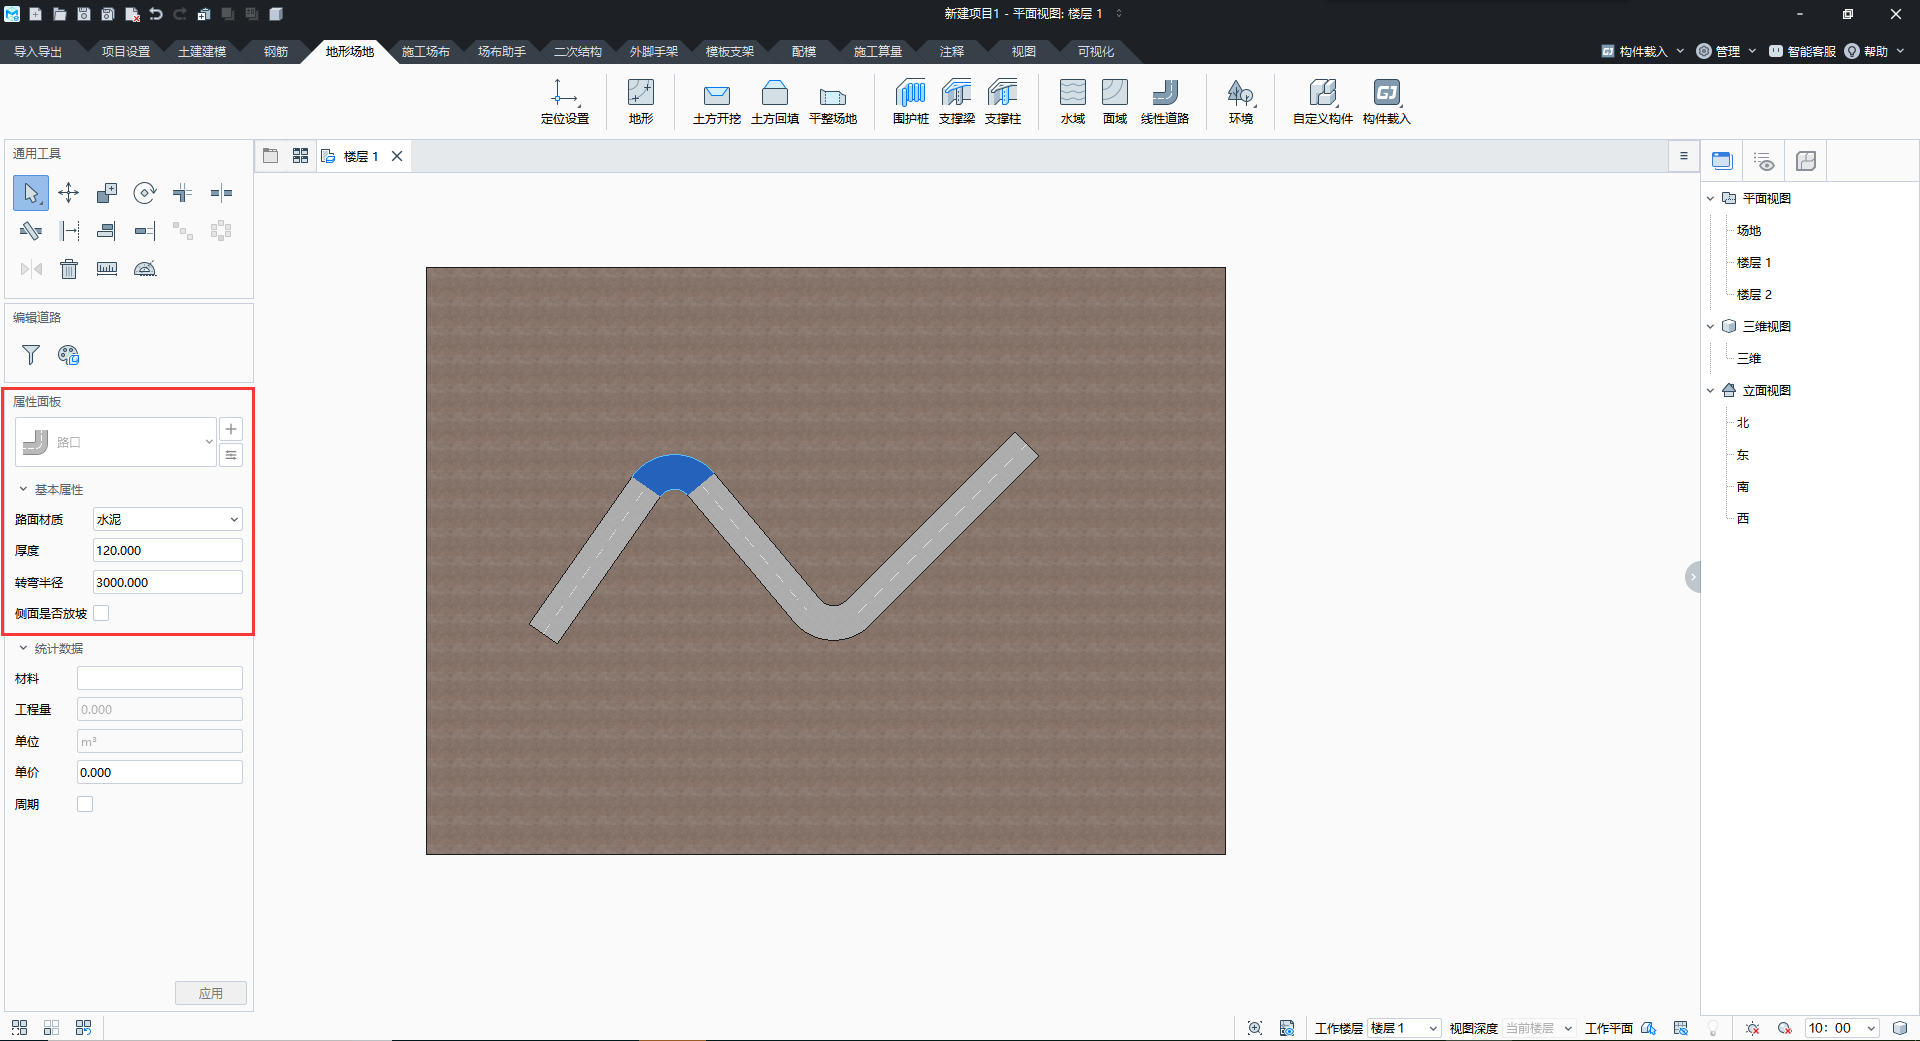
Task: Select the 水域 water area tool
Action: pyautogui.click(x=1073, y=101)
